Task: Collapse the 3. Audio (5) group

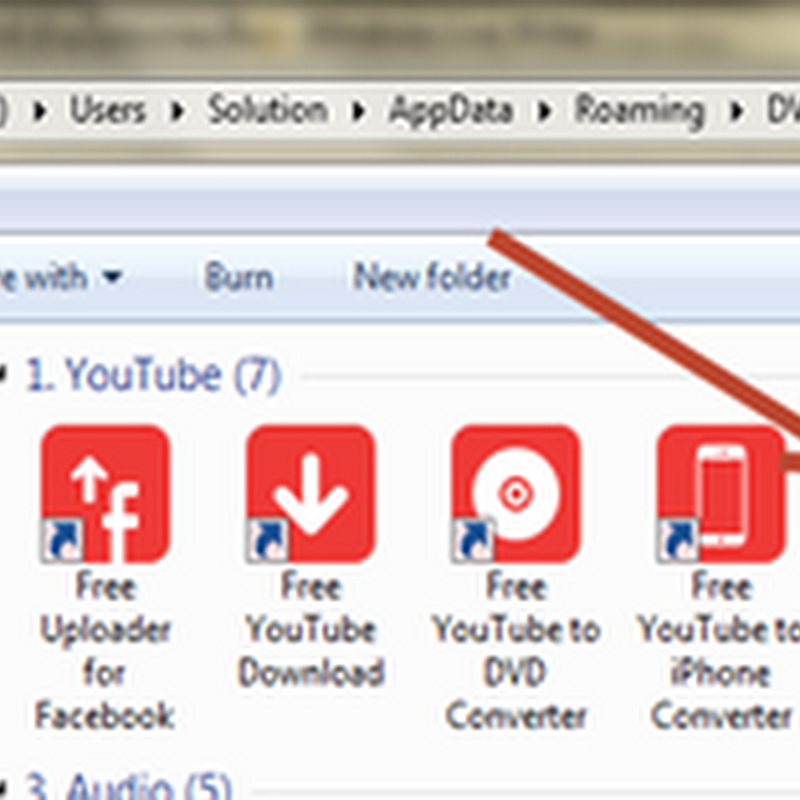Action: click(3, 788)
